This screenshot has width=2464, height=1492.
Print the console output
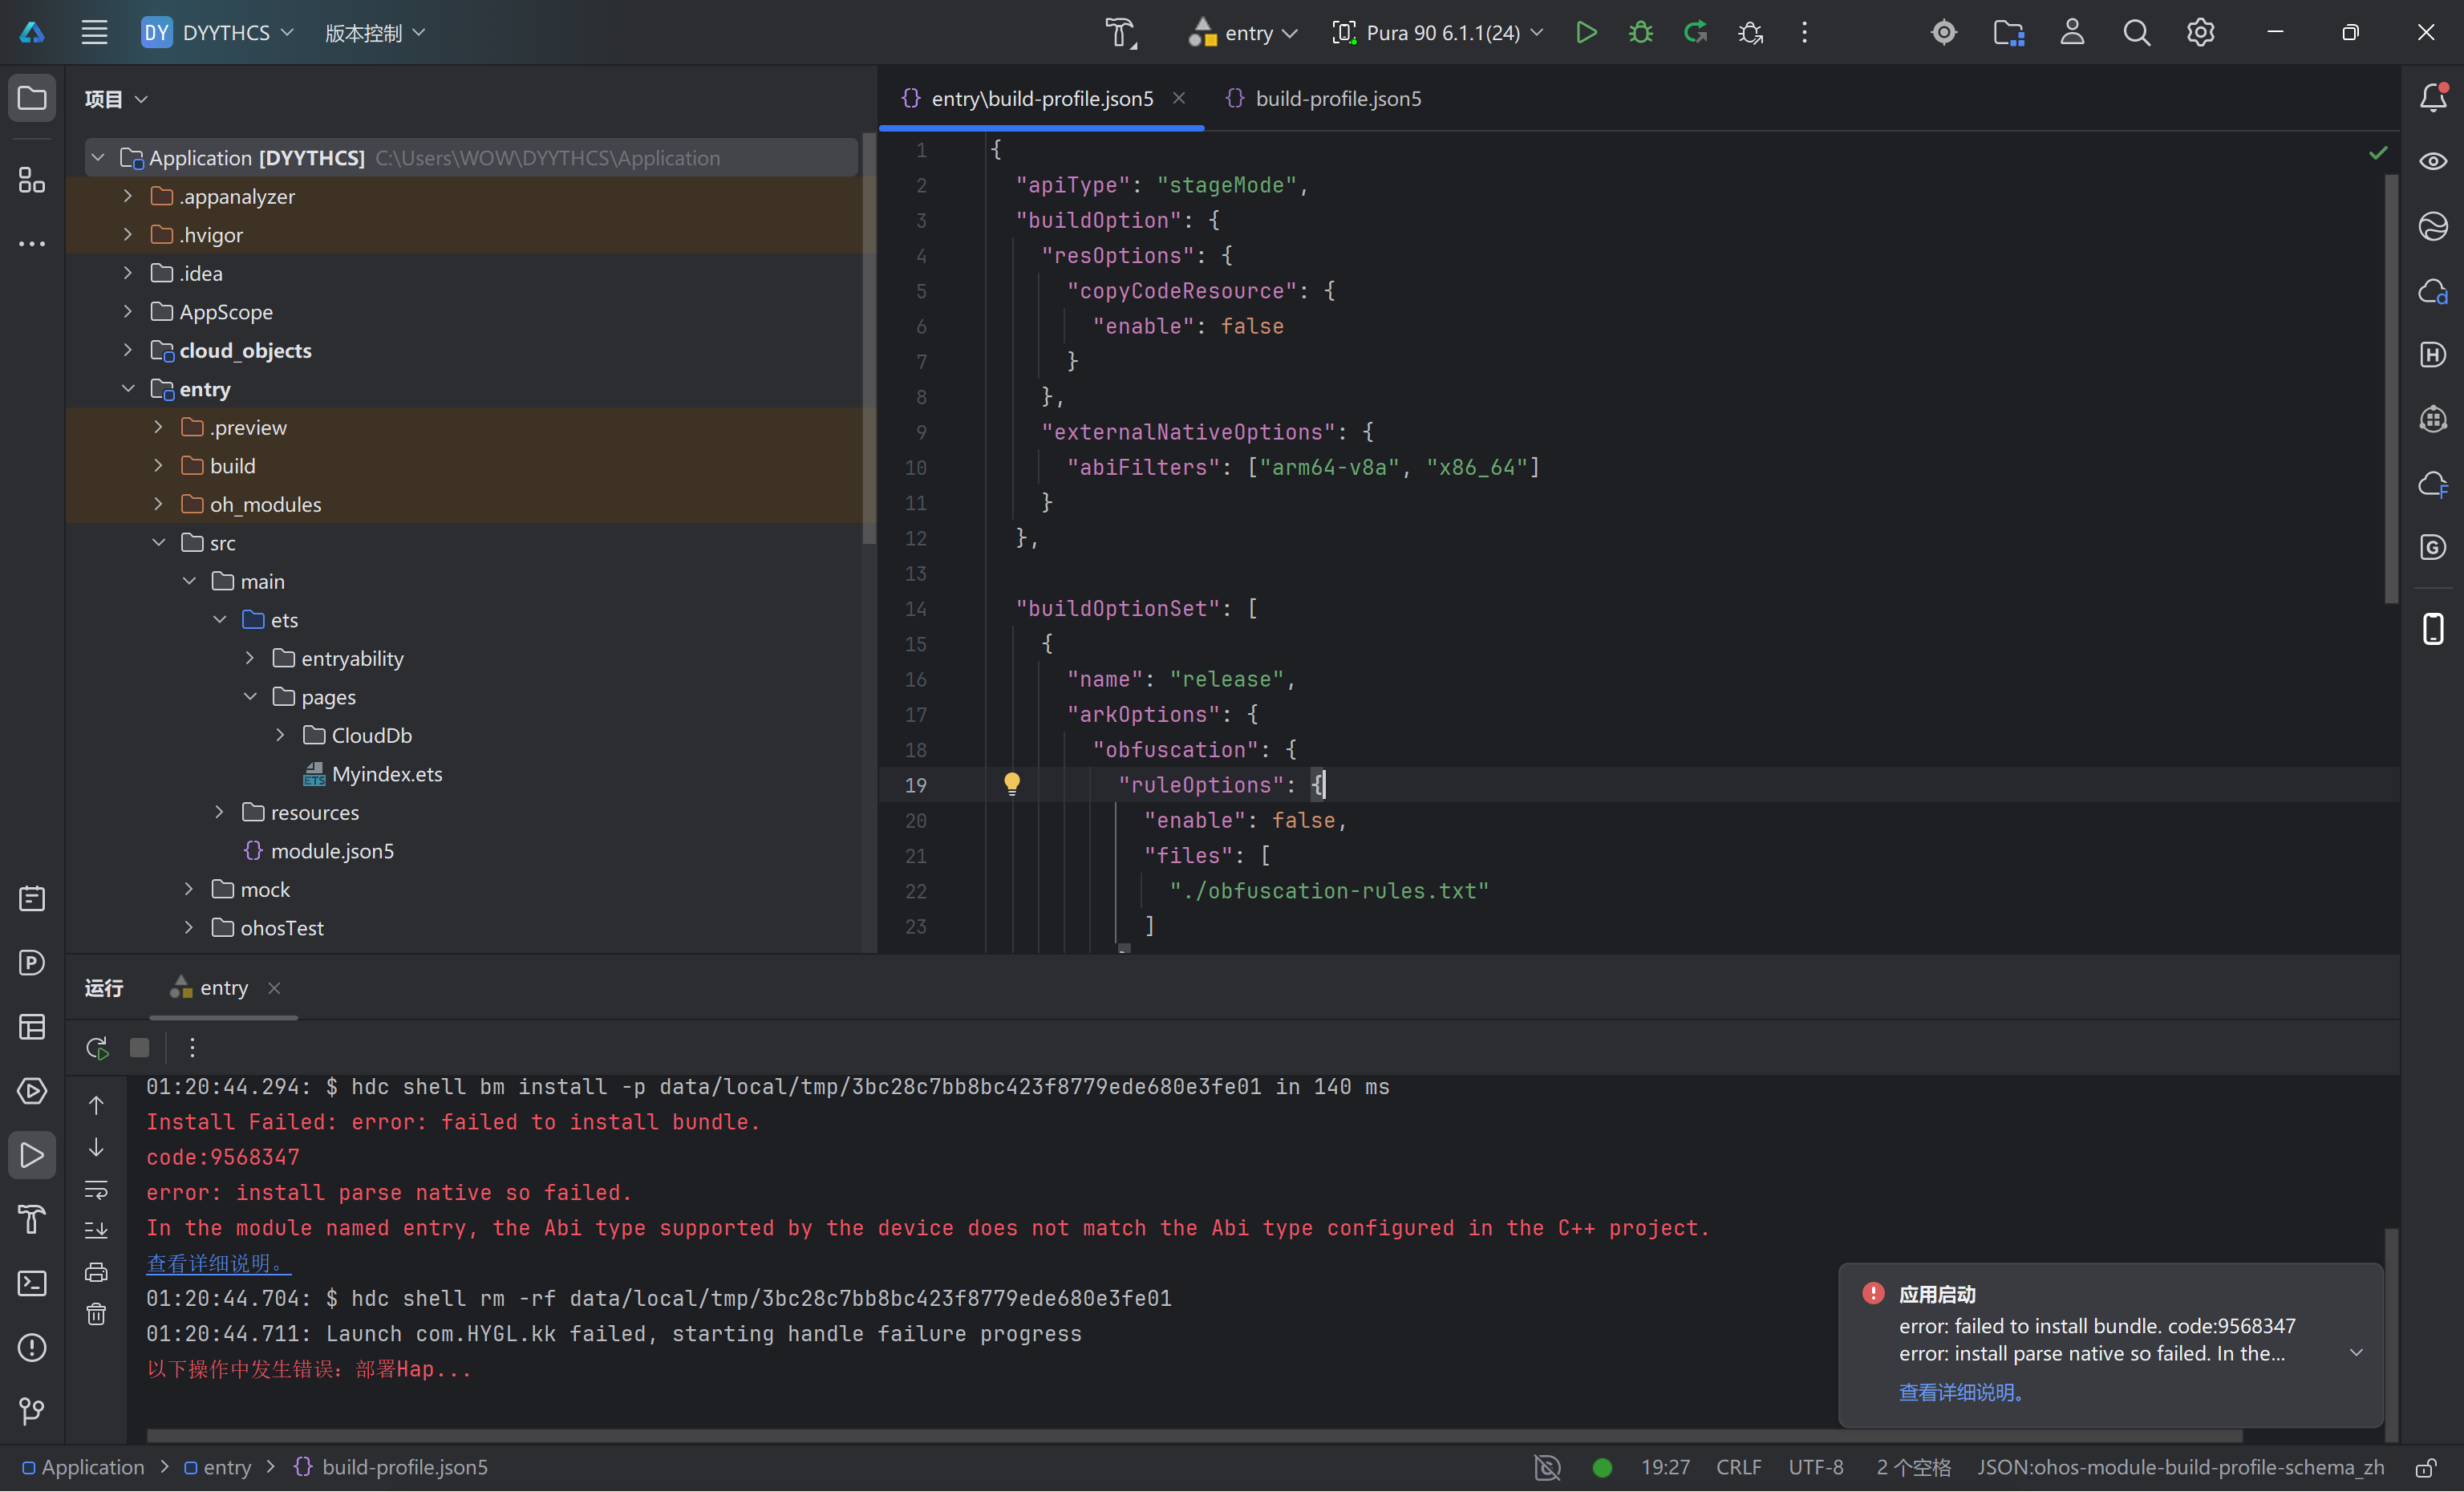coord(96,1273)
